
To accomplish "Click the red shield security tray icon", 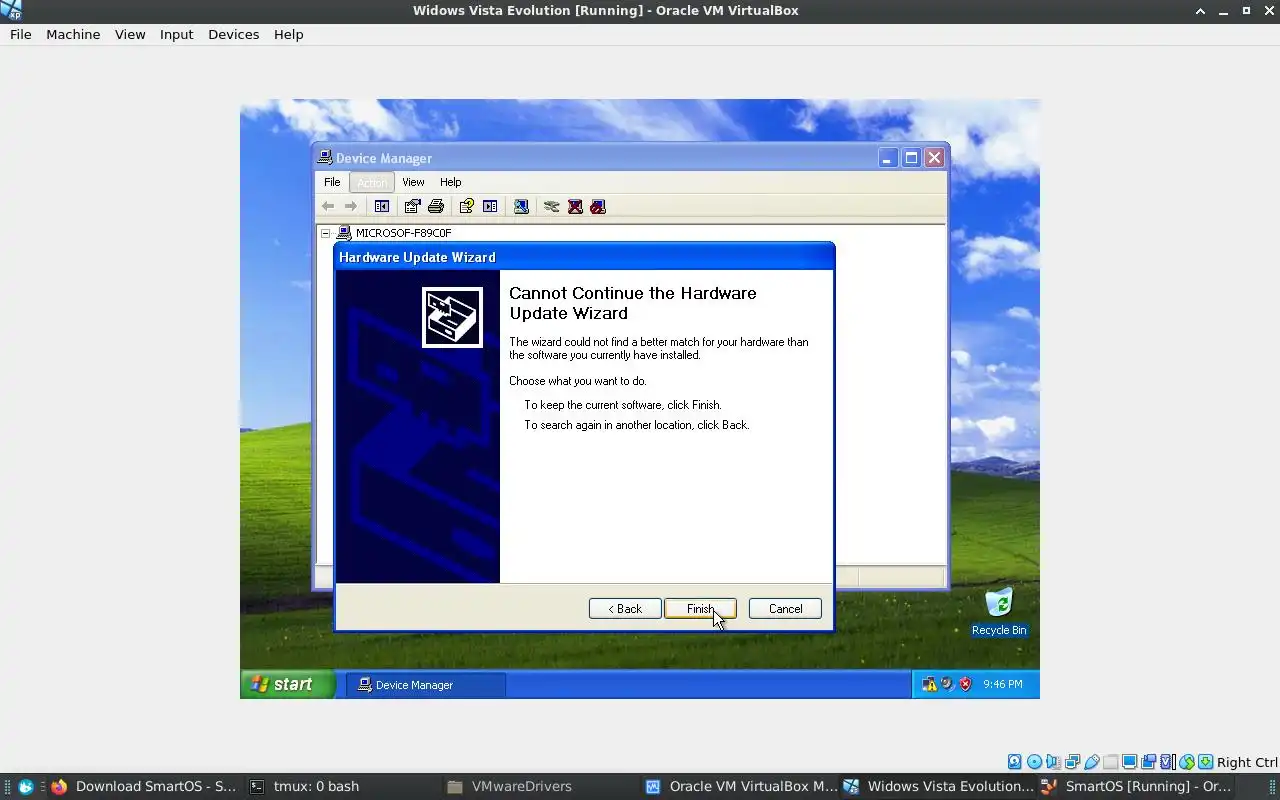I will coord(965,684).
